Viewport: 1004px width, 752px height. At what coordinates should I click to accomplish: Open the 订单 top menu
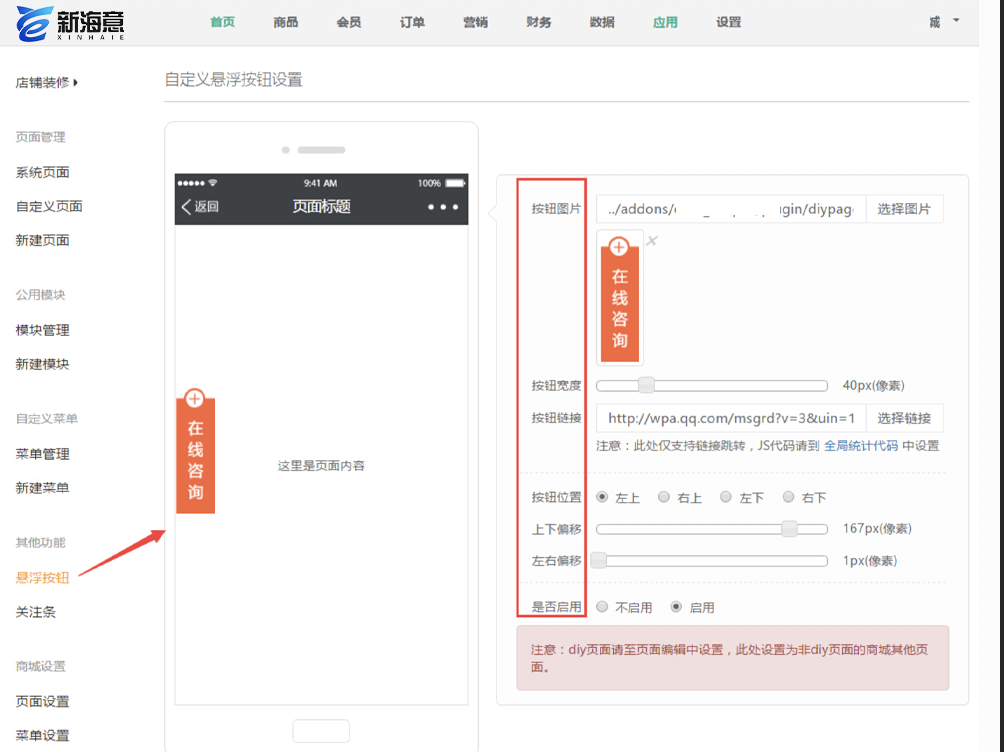tap(412, 22)
